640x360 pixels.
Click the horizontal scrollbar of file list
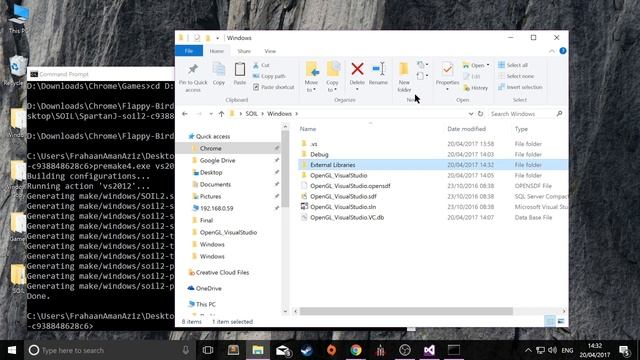(x=406, y=311)
